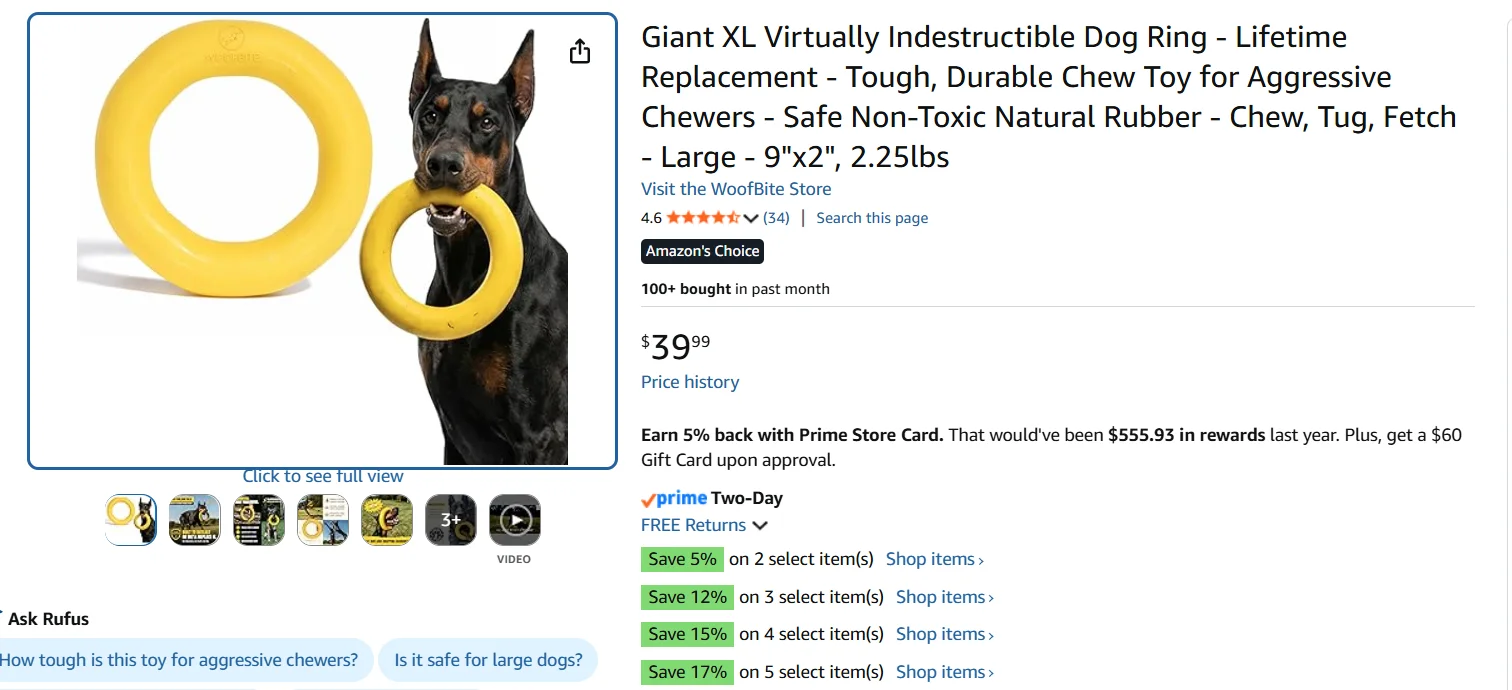1512x690 pixels.
Task: View Price history
Action: coord(690,382)
